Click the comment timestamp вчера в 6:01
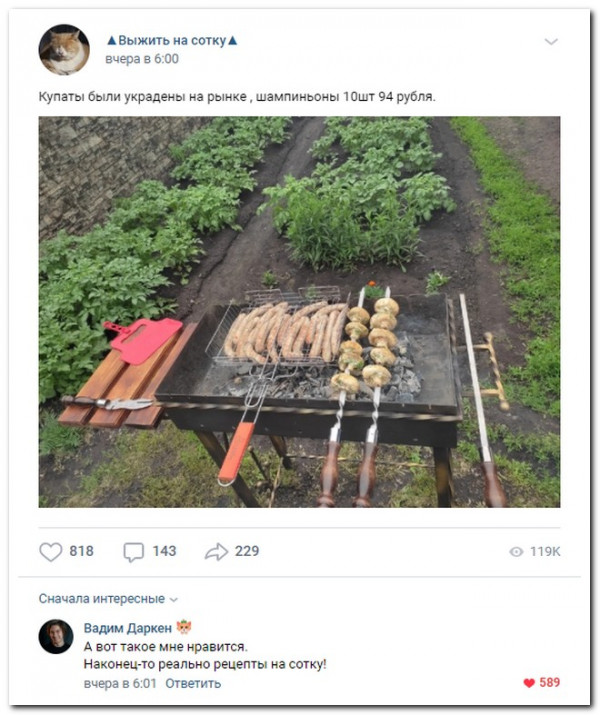The height and width of the screenshot is (715, 600). point(119,684)
